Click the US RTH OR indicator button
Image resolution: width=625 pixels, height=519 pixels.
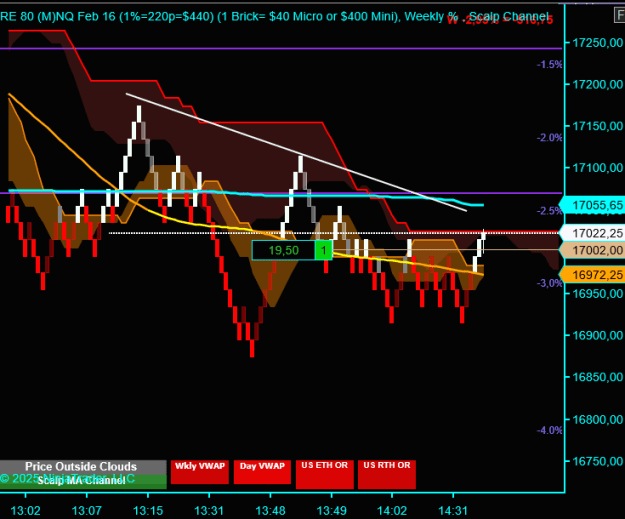pos(387,474)
